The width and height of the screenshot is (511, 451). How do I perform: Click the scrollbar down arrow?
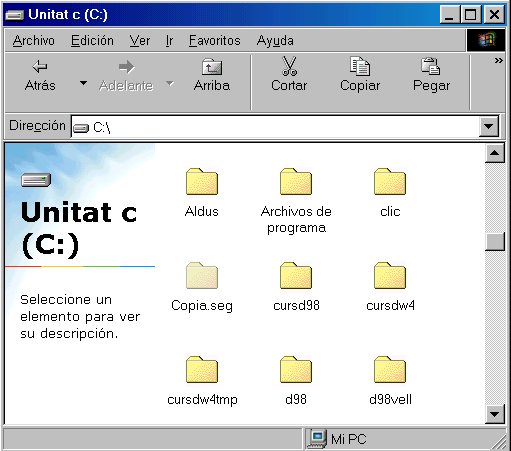click(495, 414)
